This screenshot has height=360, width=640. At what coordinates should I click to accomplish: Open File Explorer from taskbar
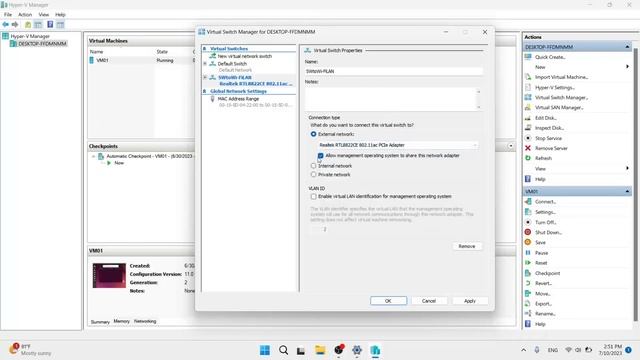click(320, 350)
